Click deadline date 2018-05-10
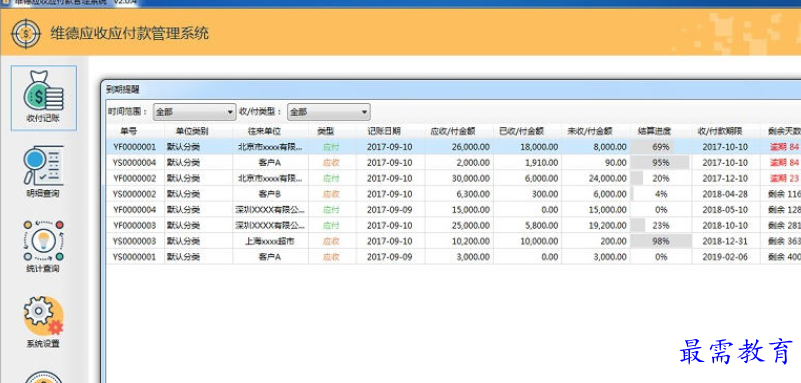801x383 pixels. [725, 210]
